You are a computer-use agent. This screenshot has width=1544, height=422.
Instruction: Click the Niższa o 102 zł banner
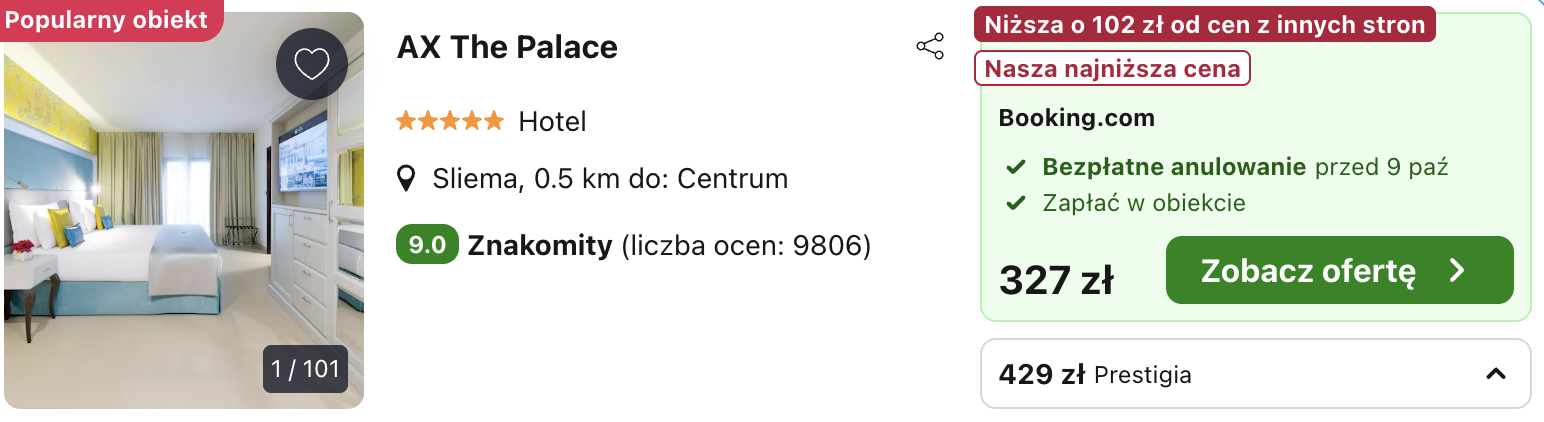click(x=1204, y=25)
